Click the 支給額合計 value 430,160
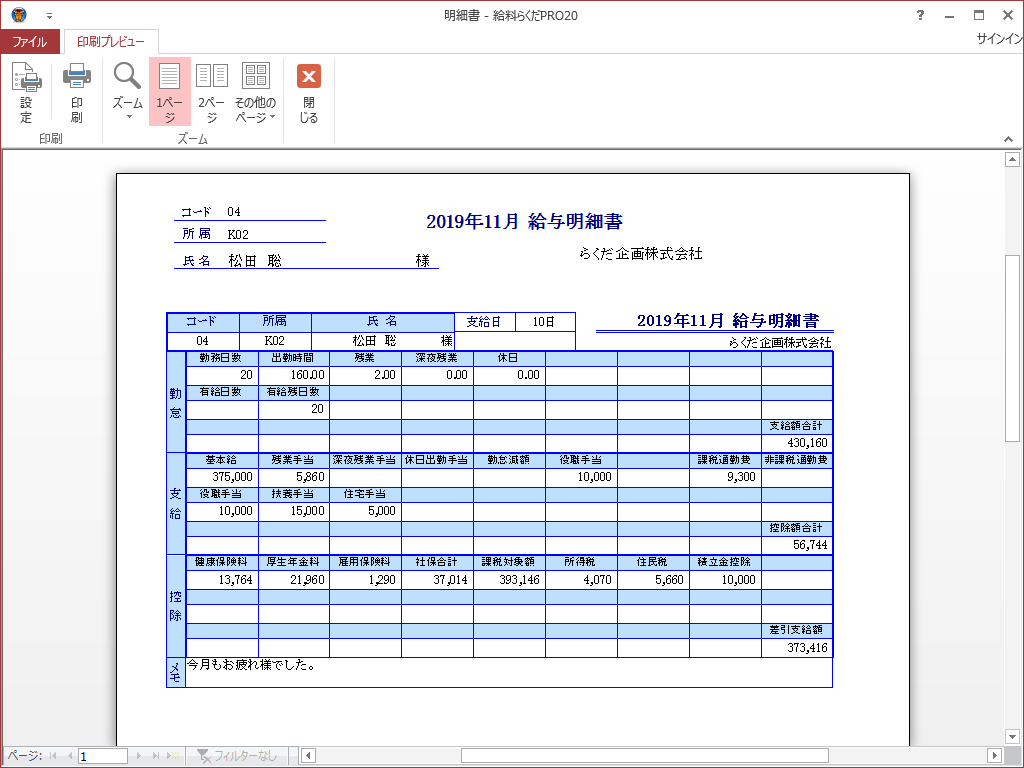 click(807, 443)
